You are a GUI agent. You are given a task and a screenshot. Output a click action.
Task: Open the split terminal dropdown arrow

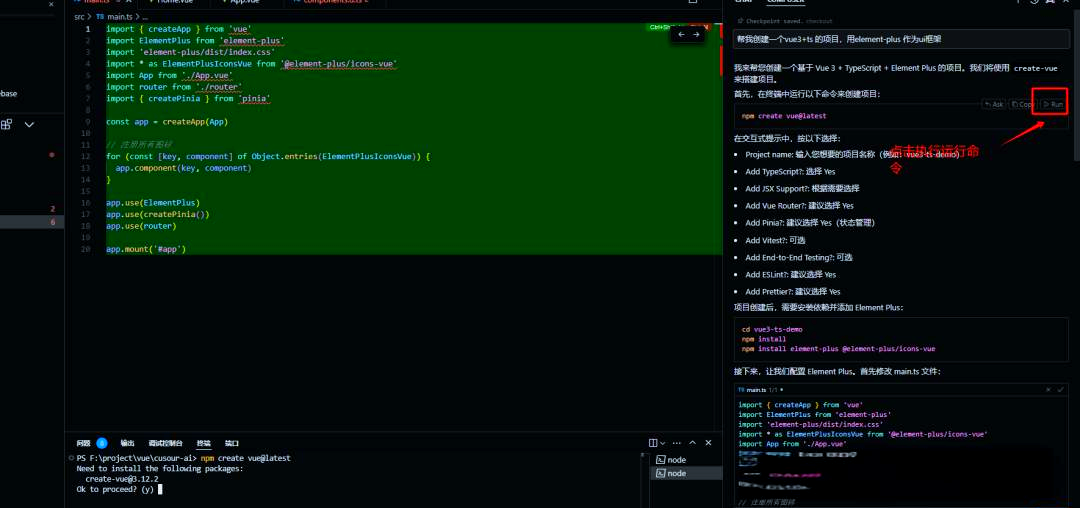pos(664,442)
